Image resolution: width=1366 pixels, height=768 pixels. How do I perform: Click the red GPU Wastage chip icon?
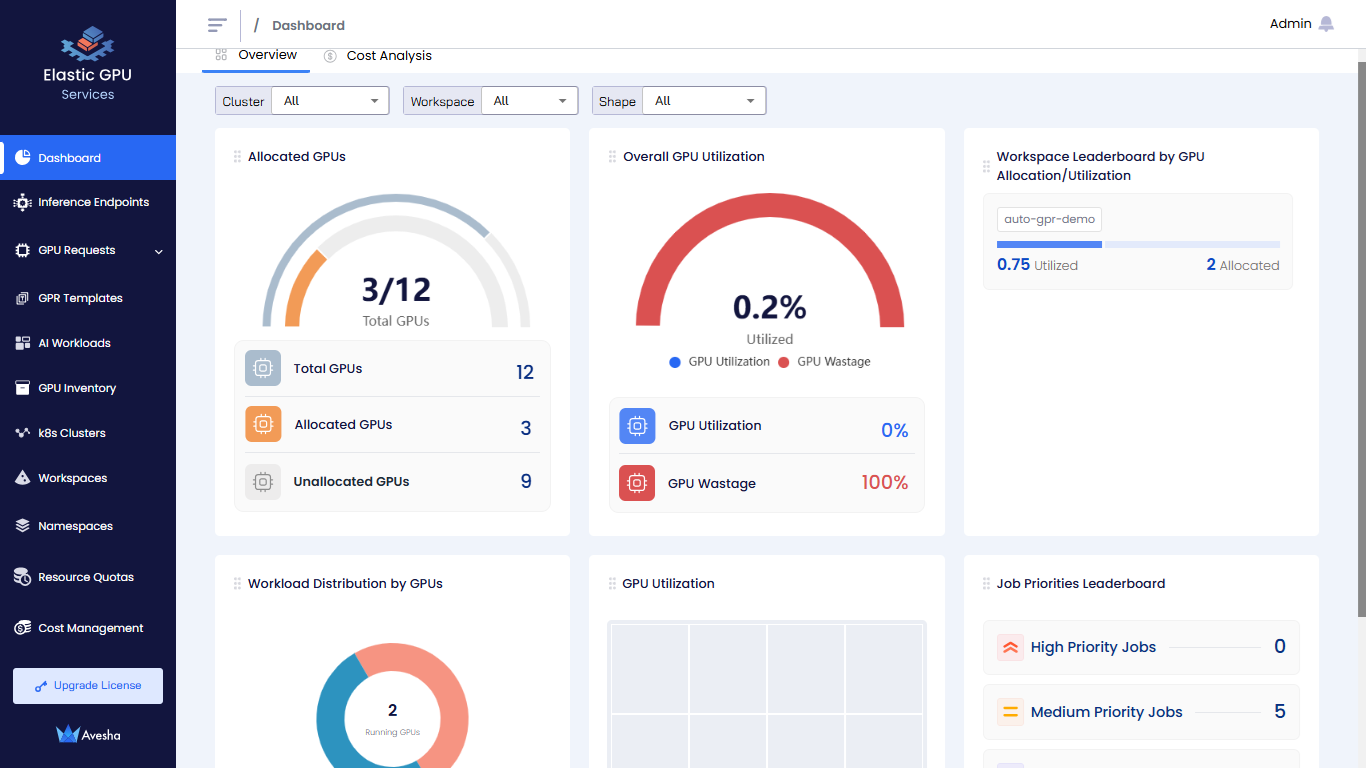637,483
